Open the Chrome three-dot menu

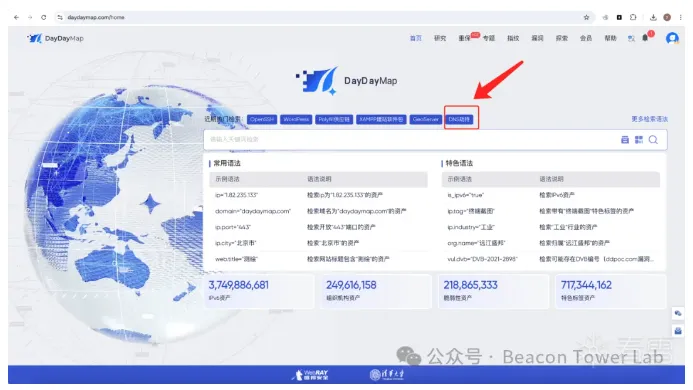[681, 17]
